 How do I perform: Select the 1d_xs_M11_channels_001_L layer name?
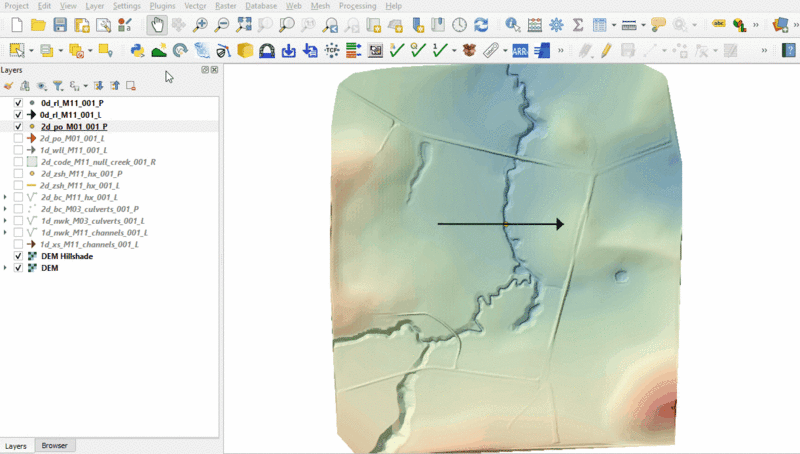(89, 244)
